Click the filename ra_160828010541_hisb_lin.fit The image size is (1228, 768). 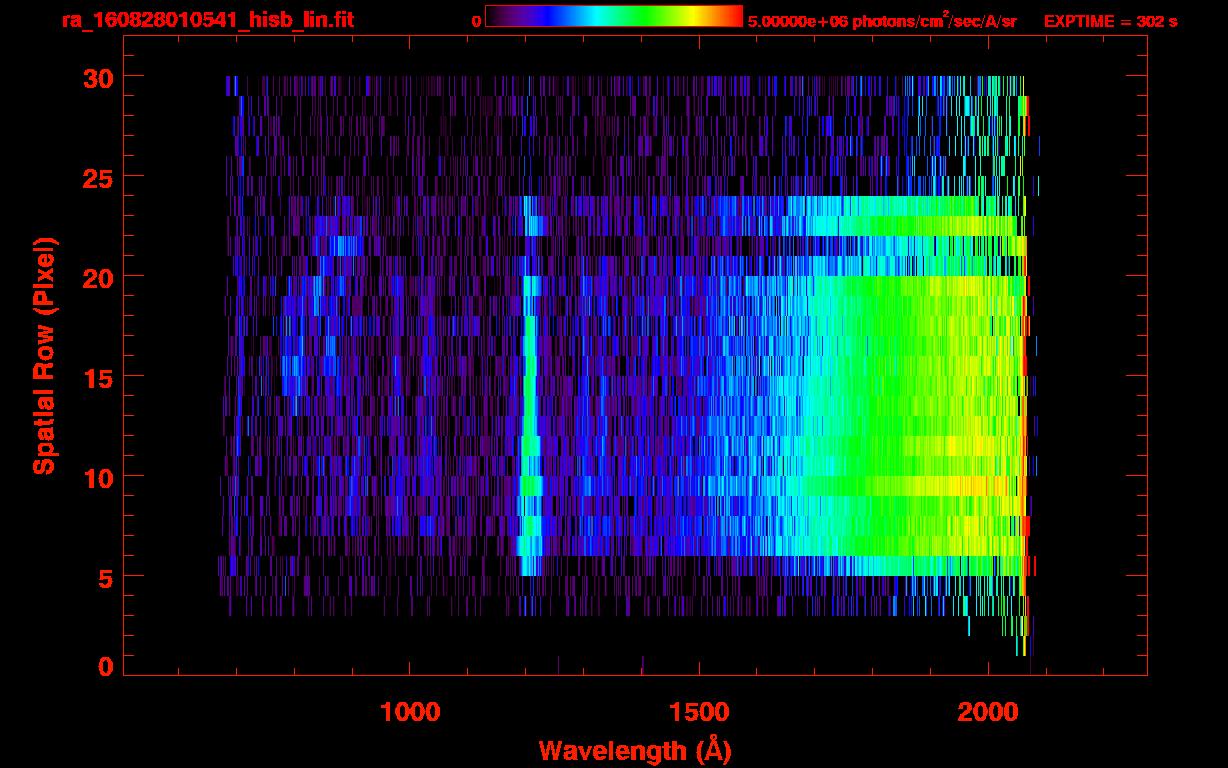pyautogui.click(x=207, y=20)
